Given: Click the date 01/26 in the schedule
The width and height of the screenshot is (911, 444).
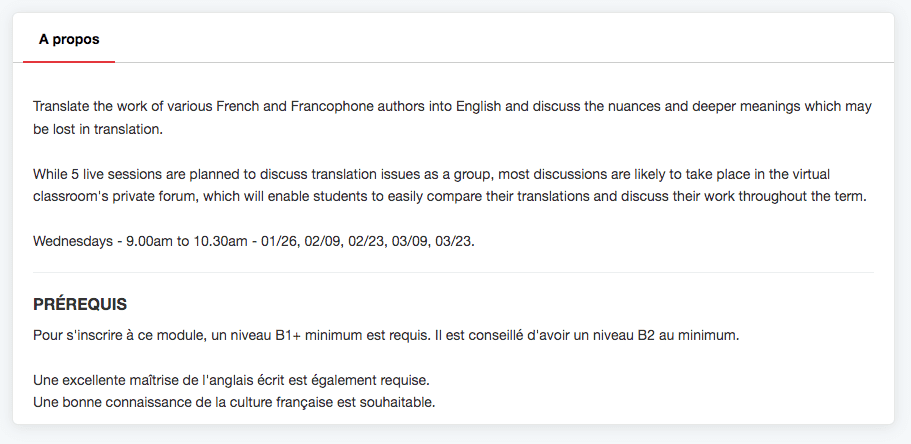Looking at the screenshot, I should point(279,241).
